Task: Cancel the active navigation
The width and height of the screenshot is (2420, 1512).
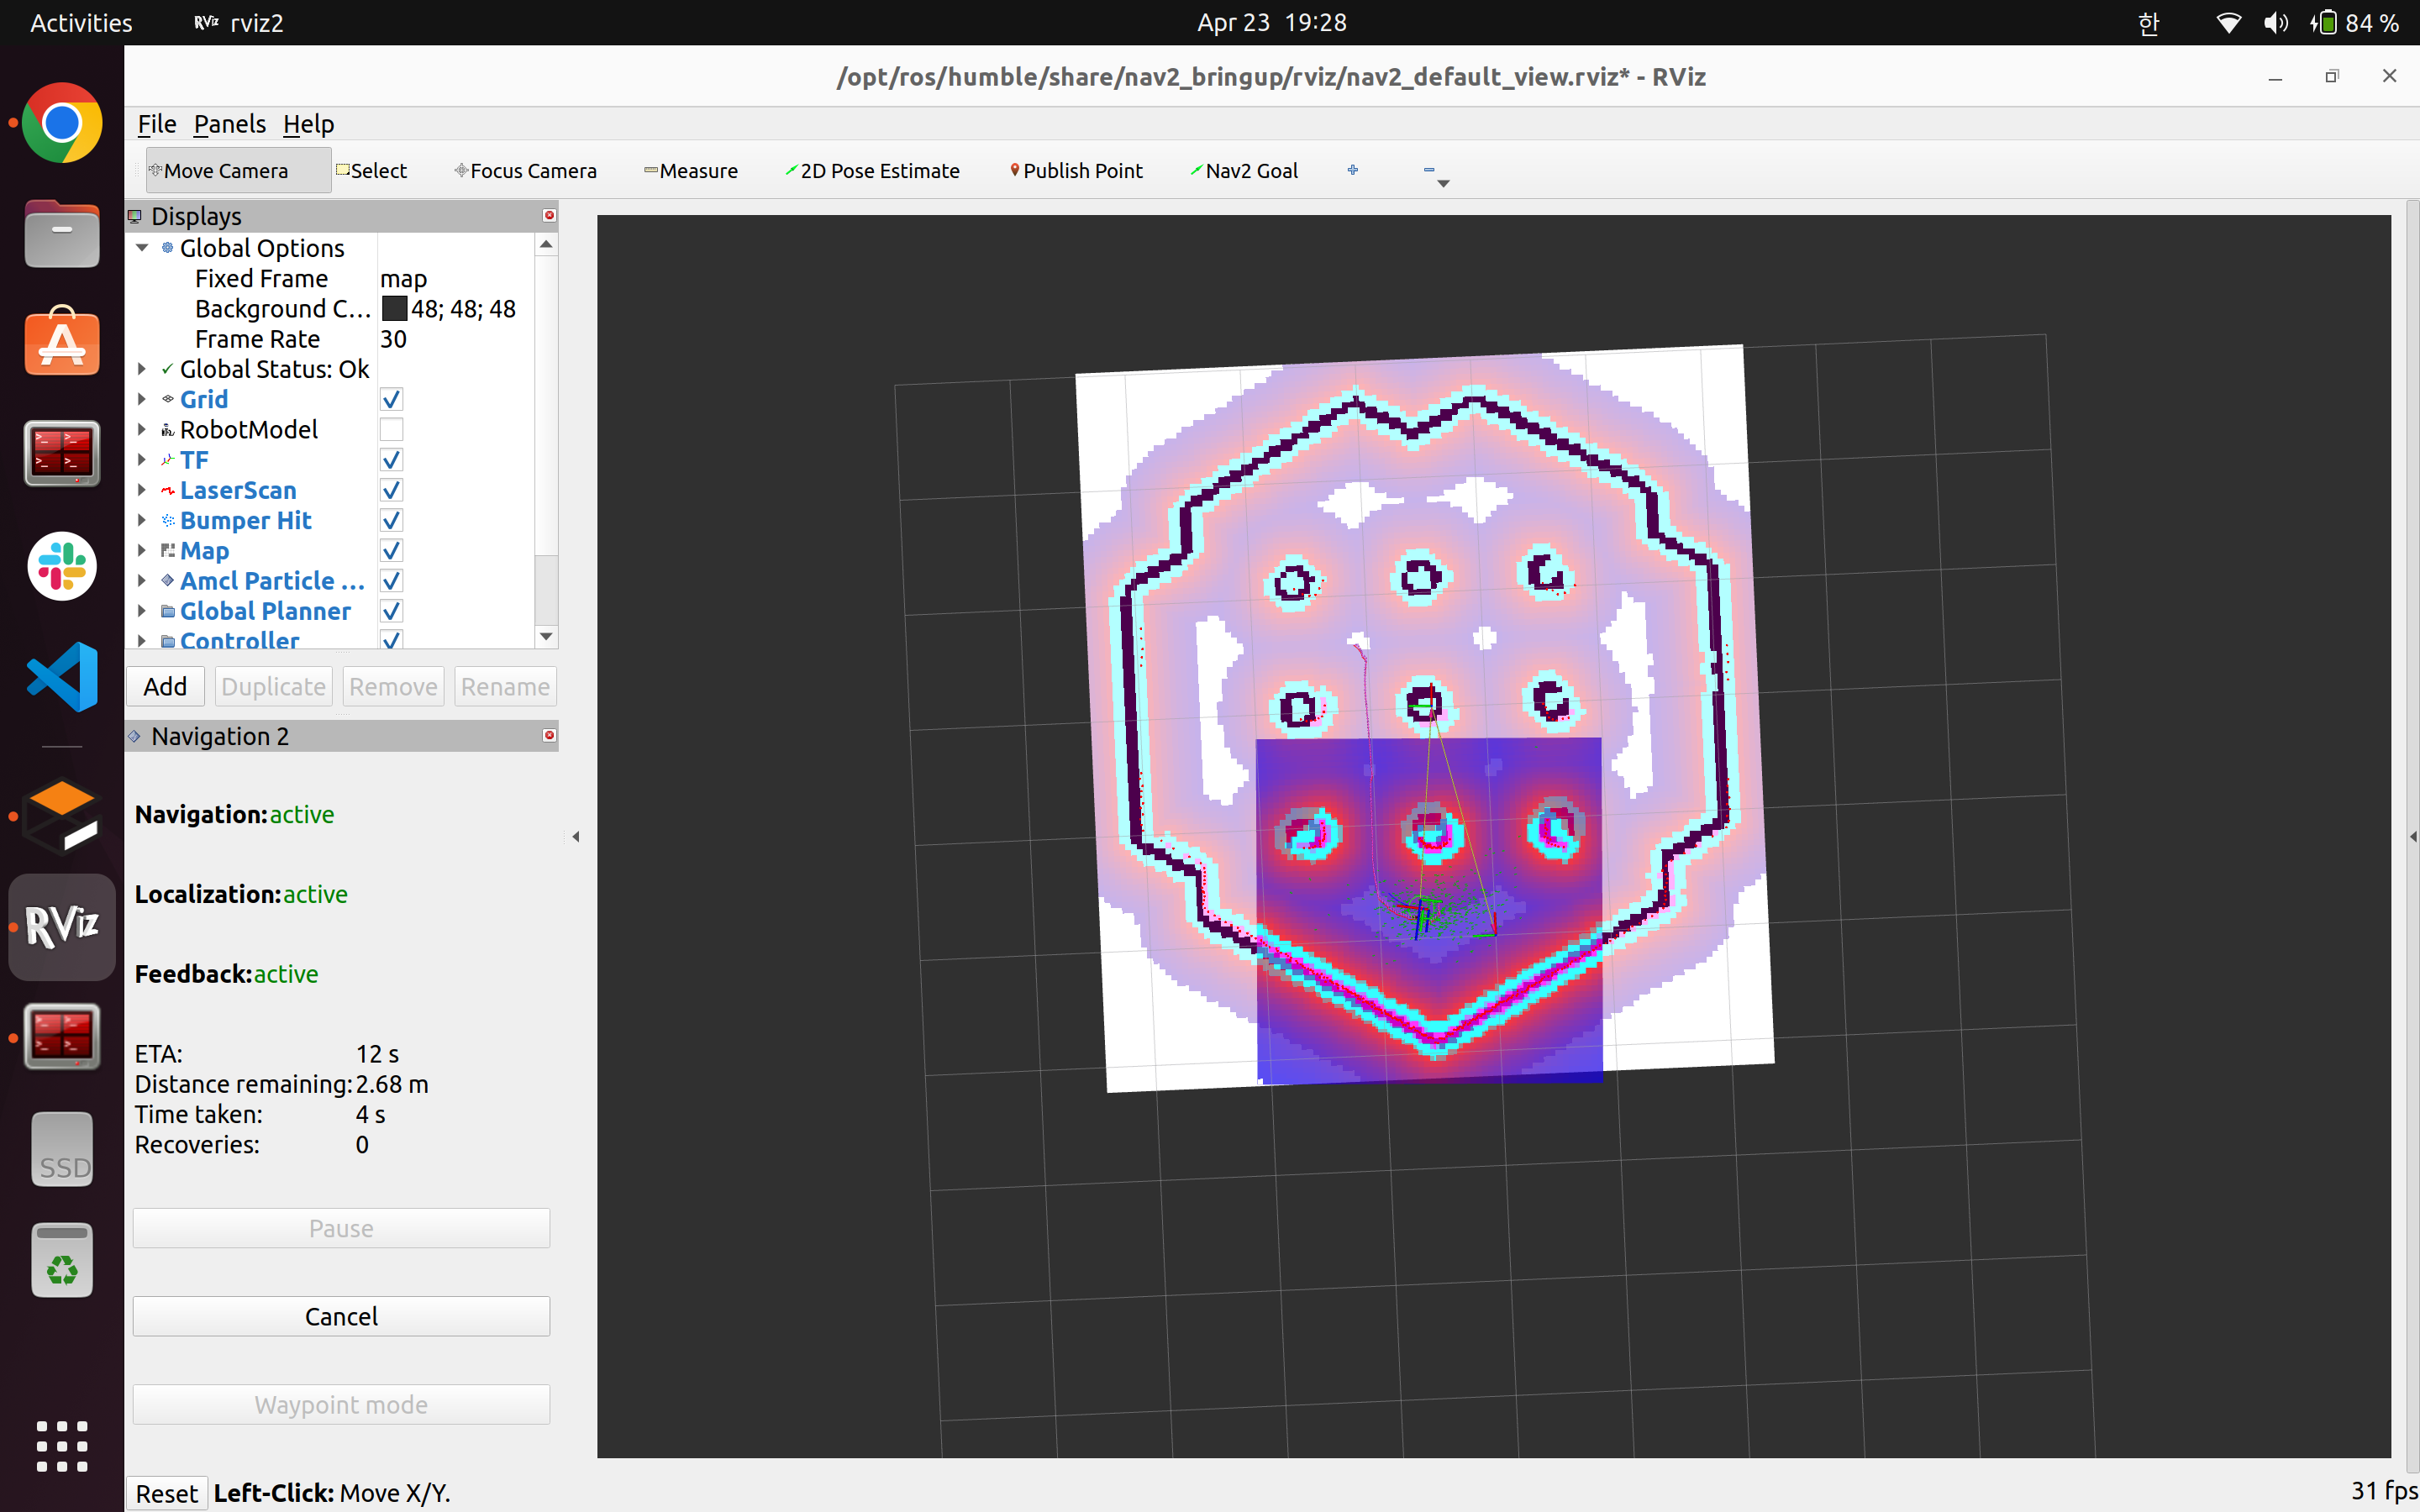Action: pyautogui.click(x=341, y=1316)
